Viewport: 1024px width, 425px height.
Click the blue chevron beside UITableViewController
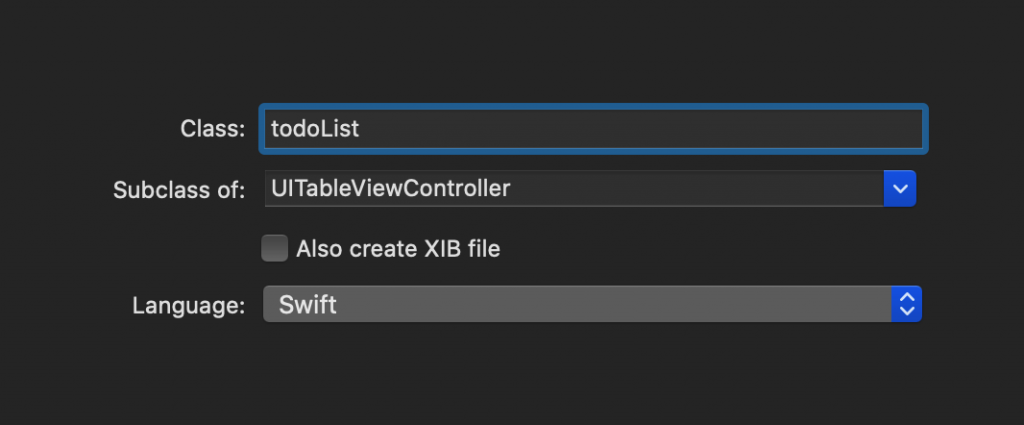pyautogui.click(x=900, y=188)
